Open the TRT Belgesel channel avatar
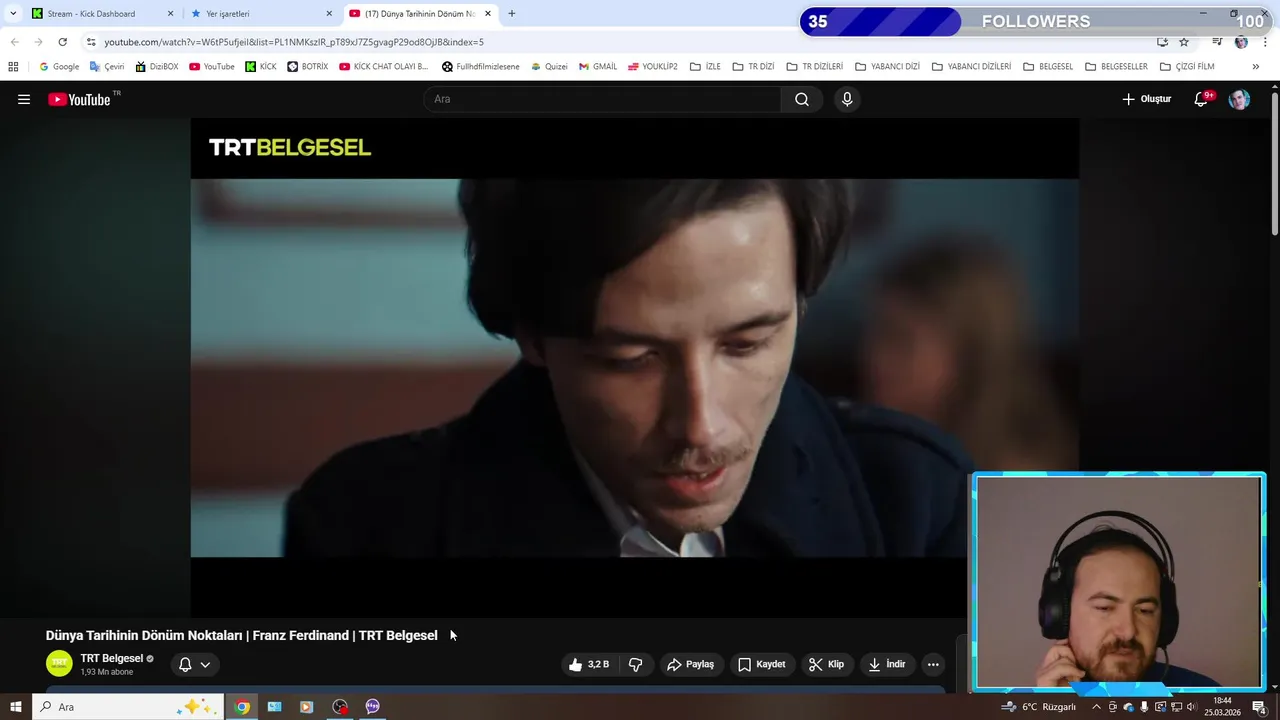Image resolution: width=1280 pixels, height=720 pixels. [59, 663]
